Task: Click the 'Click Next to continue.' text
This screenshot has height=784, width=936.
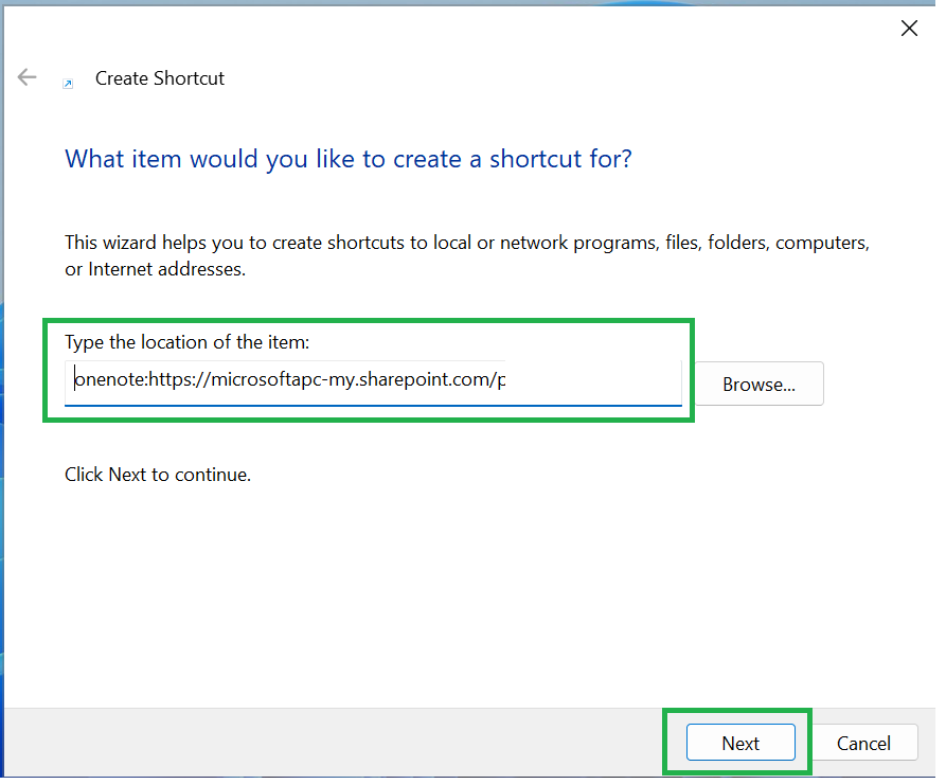Action: click(x=158, y=474)
